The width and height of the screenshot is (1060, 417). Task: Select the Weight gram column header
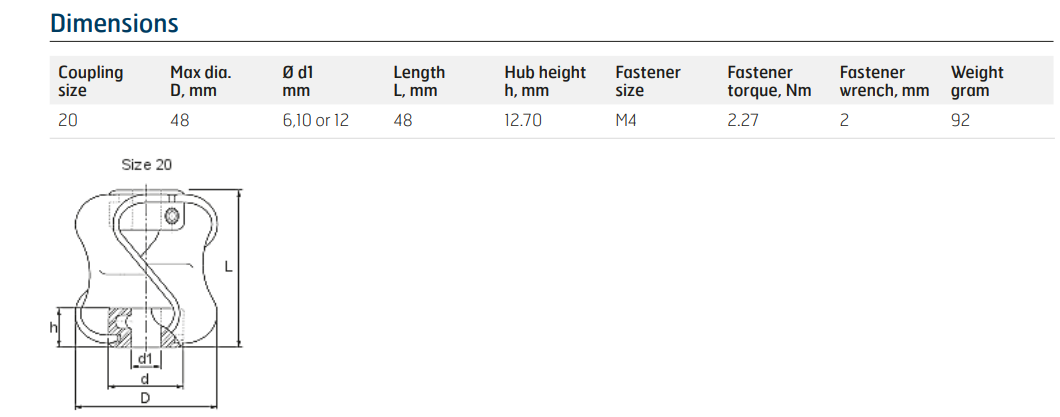click(977, 81)
